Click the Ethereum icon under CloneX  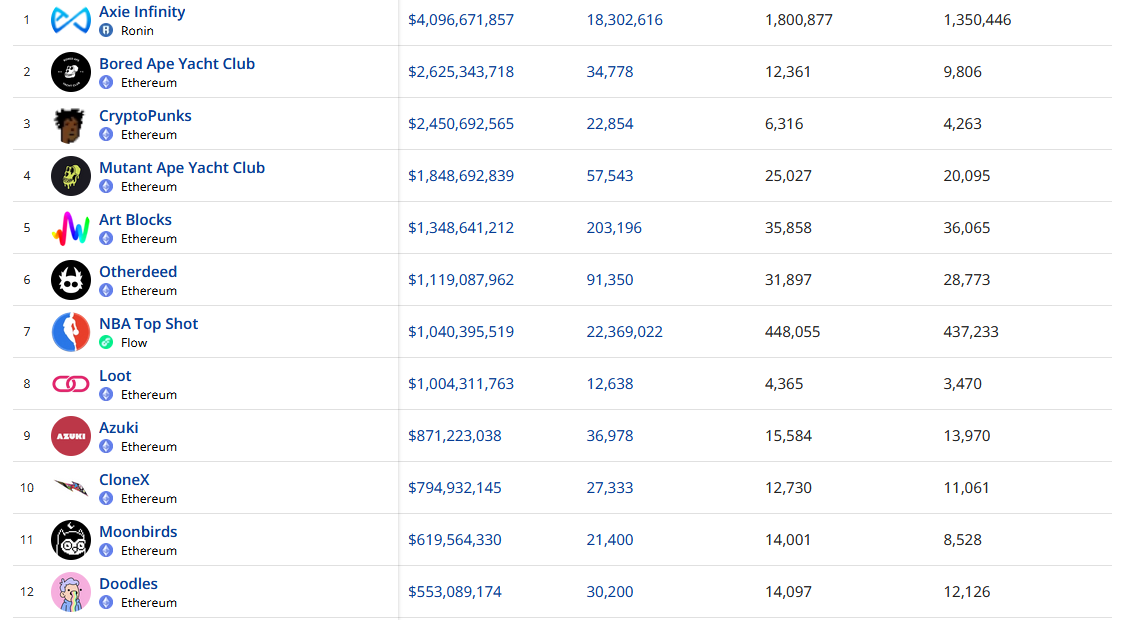pos(106,499)
